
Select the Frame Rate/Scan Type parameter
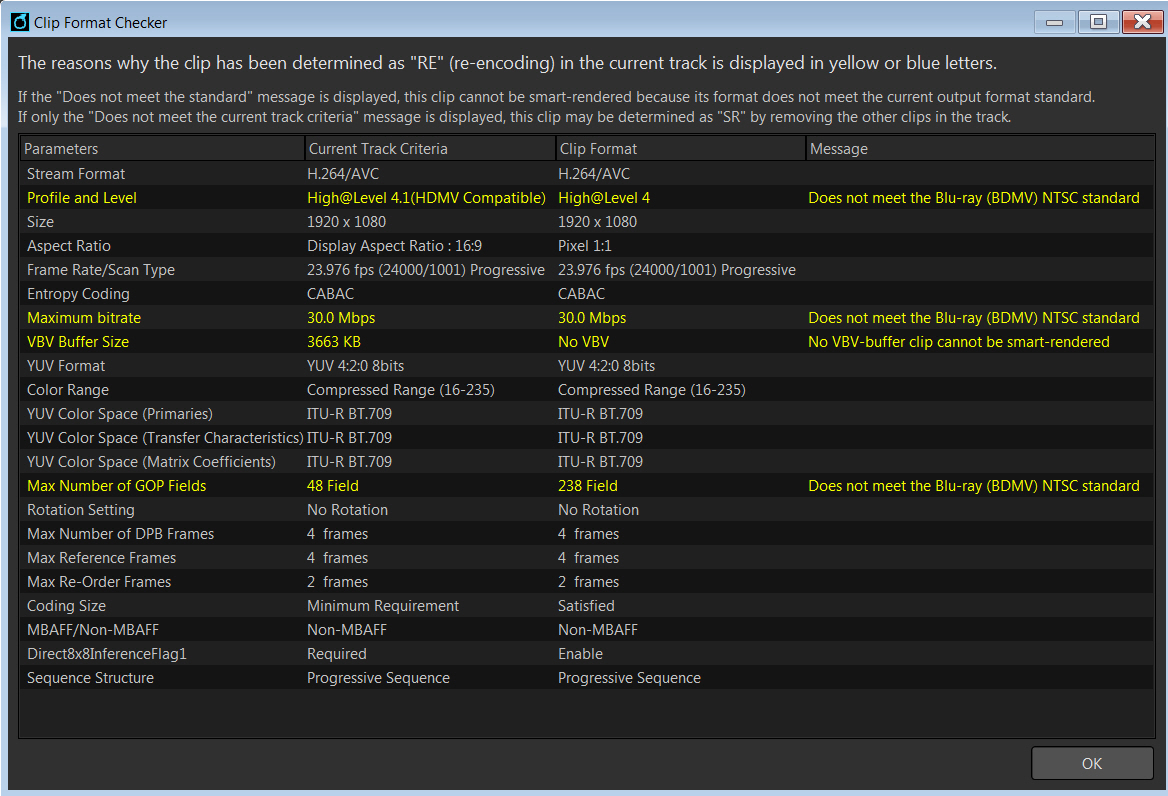[x=101, y=270]
